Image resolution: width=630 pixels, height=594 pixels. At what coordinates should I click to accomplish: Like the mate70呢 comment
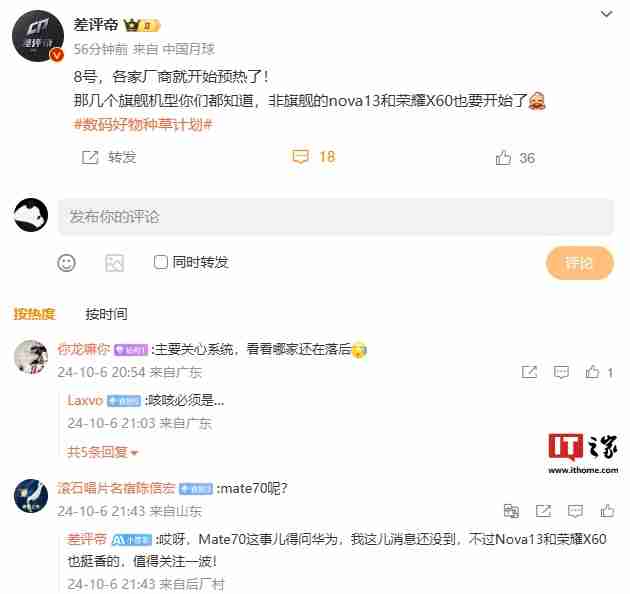pos(607,511)
